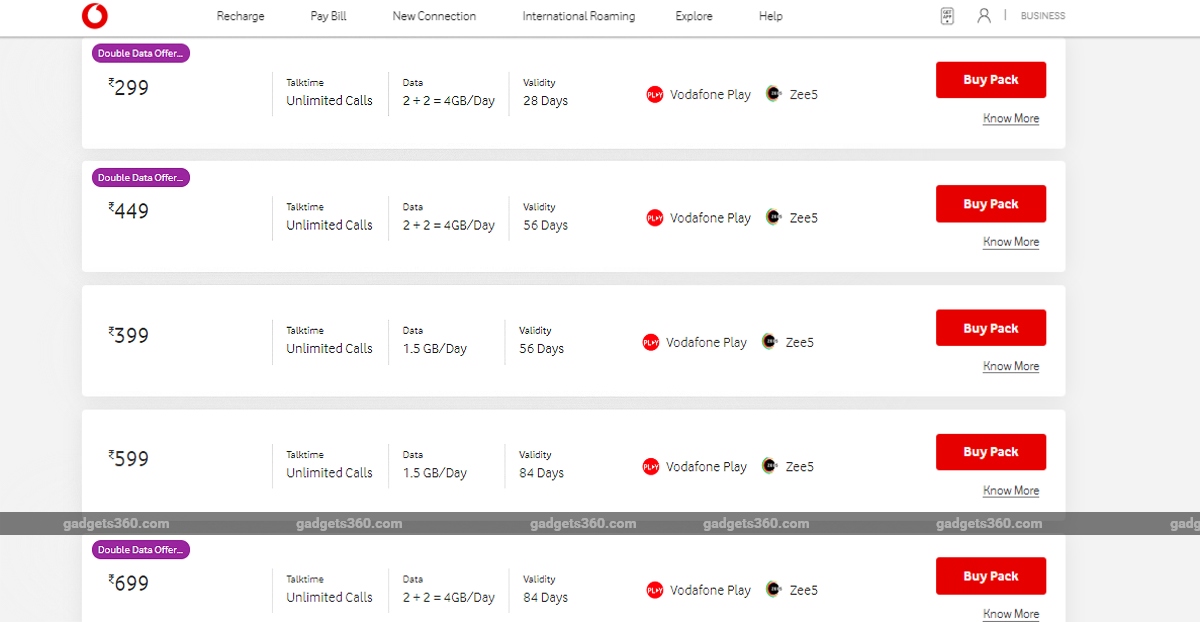Click the Double Data Offer badge on Rs 699 plan
1200x622 pixels.
pyautogui.click(x=140, y=549)
